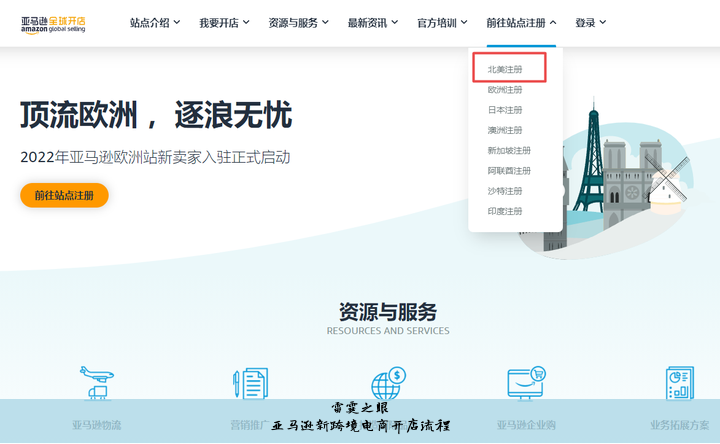720x444 pixels.
Task: Select 日本注册 menu entry
Action: (x=505, y=110)
